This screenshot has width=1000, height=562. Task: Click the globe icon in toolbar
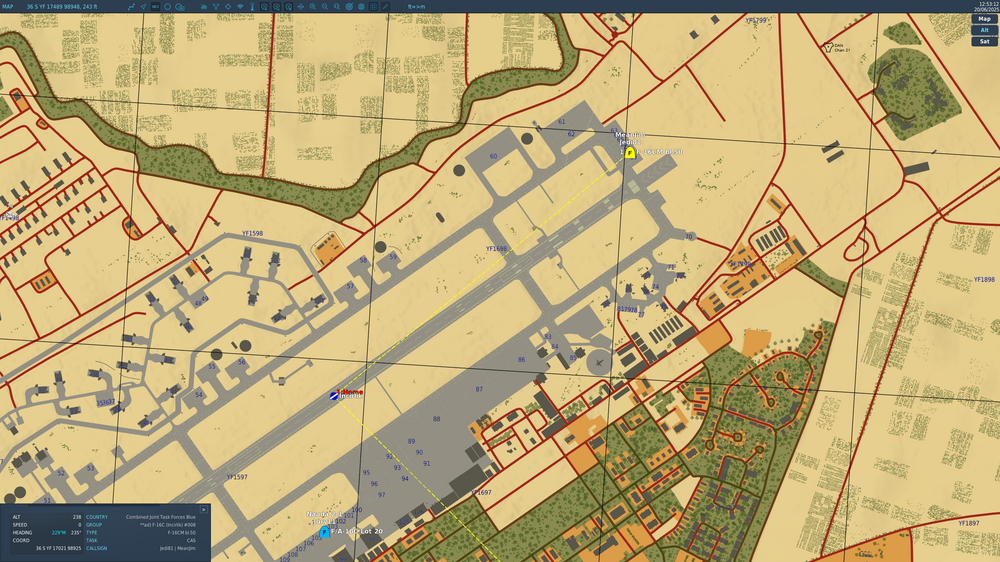click(x=362, y=6)
